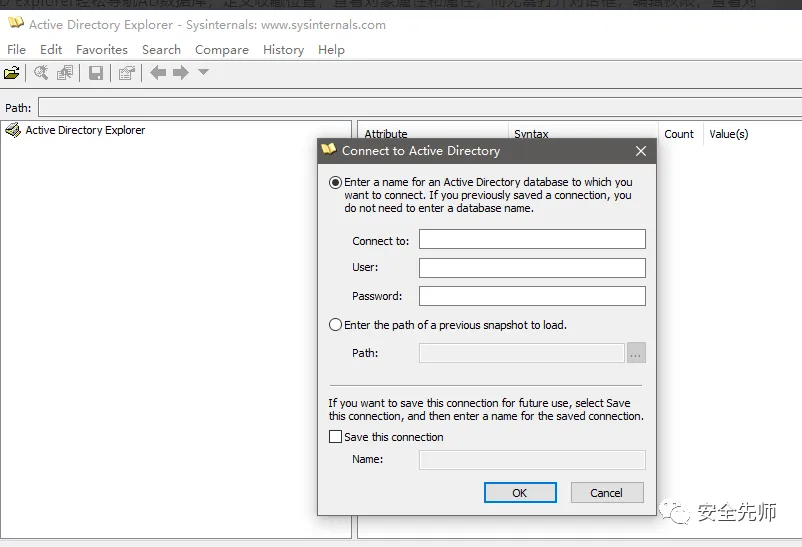Click the book icon in dialog title bar

click(x=329, y=149)
